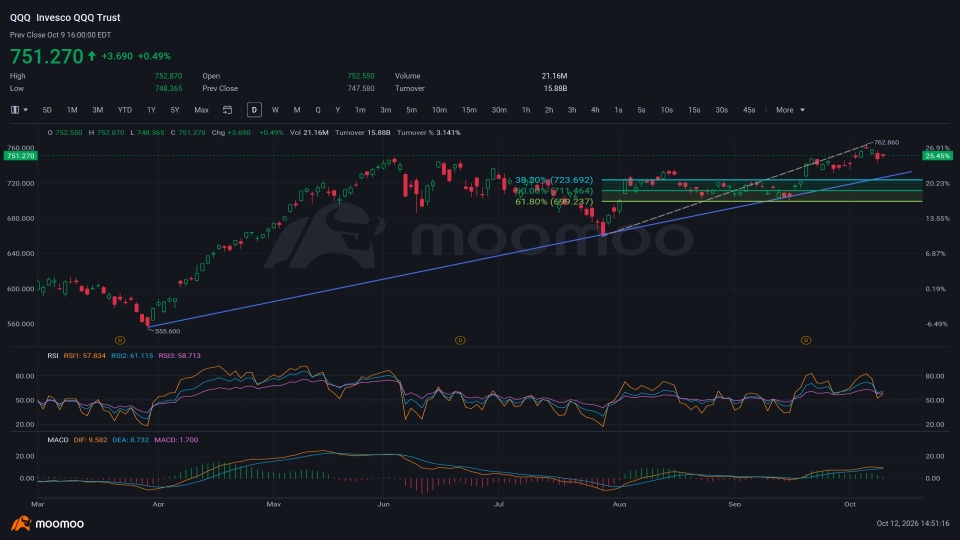The image size is (960, 540).
Task: Switch to 15s interval
Action: 694,110
